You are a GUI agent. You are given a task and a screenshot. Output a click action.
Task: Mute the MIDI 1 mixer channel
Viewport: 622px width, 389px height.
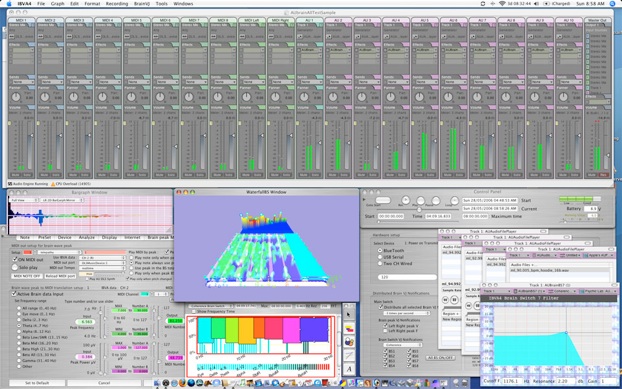pyautogui.click(x=15, y=175)
